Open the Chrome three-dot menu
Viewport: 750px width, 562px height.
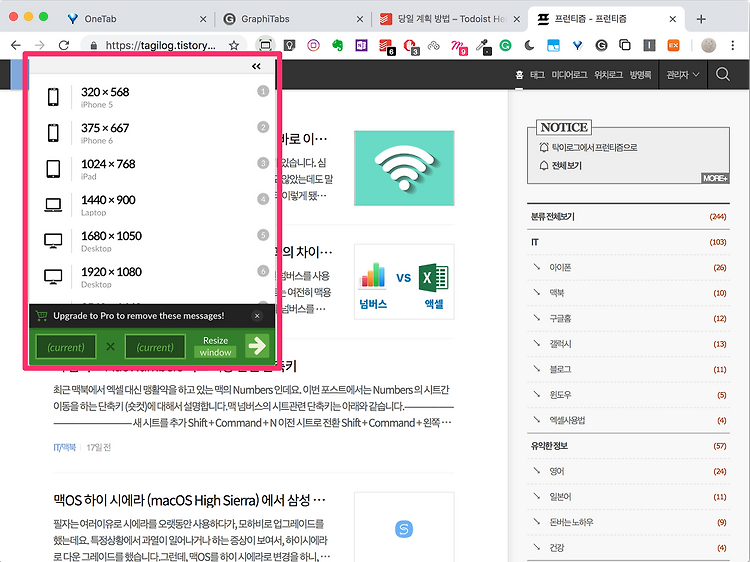click(x=733, y=45)
